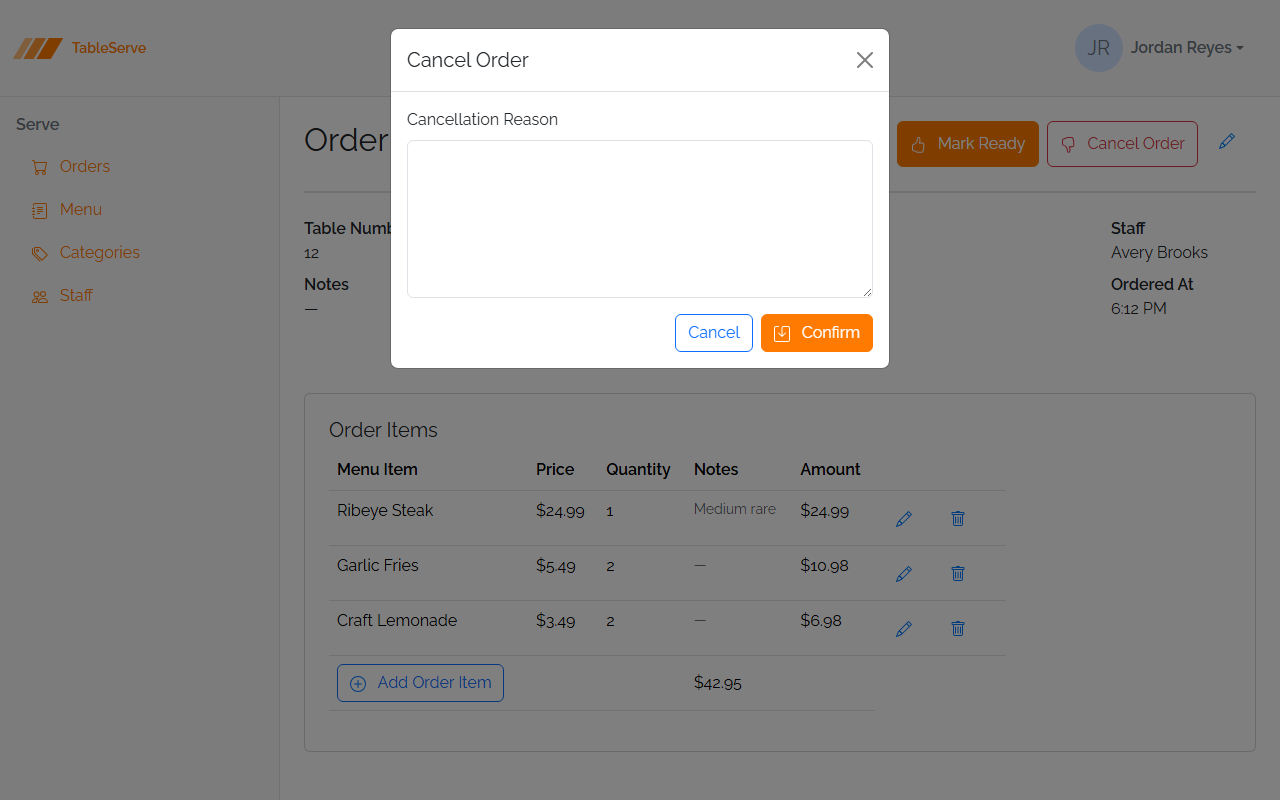Click the Cancel Order dialog title

(x=468, y=60)
